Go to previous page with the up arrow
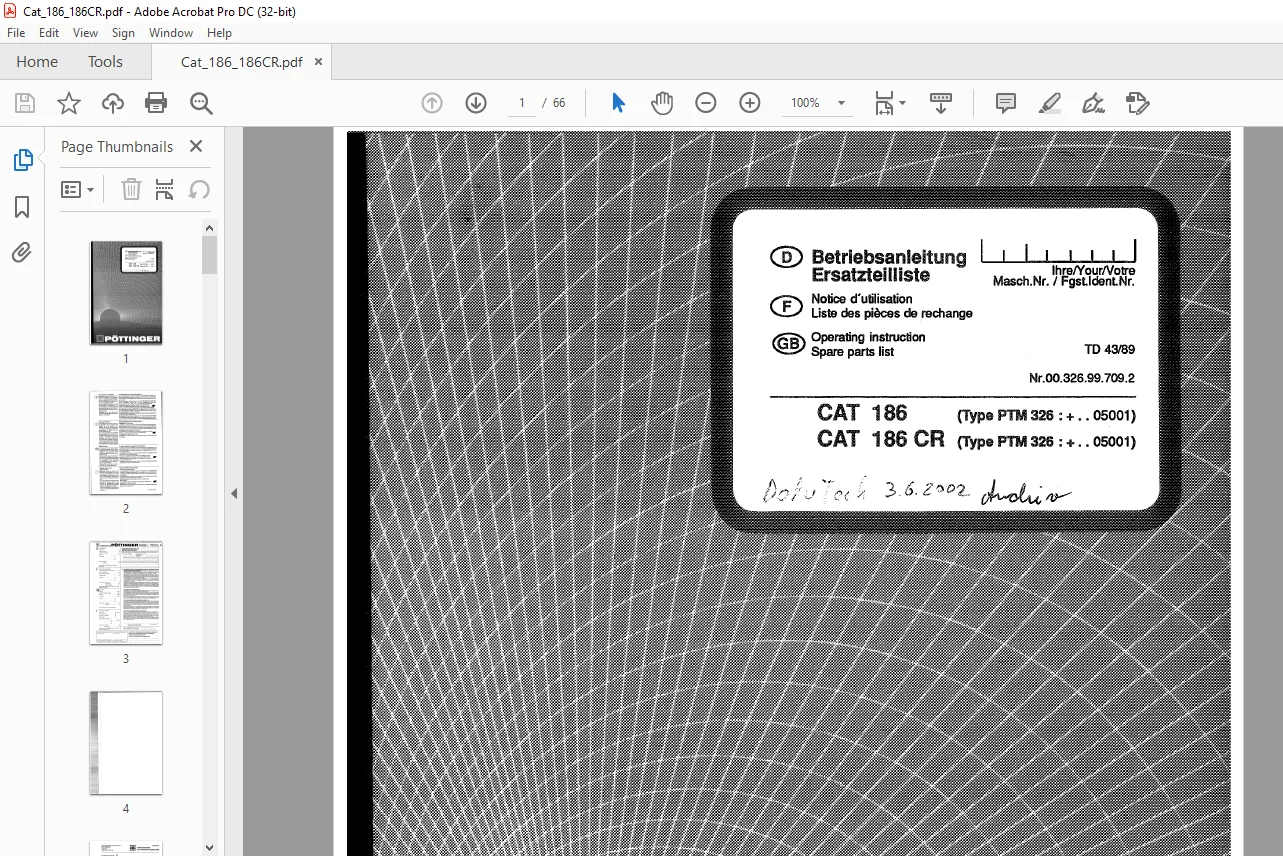The width and height of the screenshot is (1283, 856). tap(432, 103)
